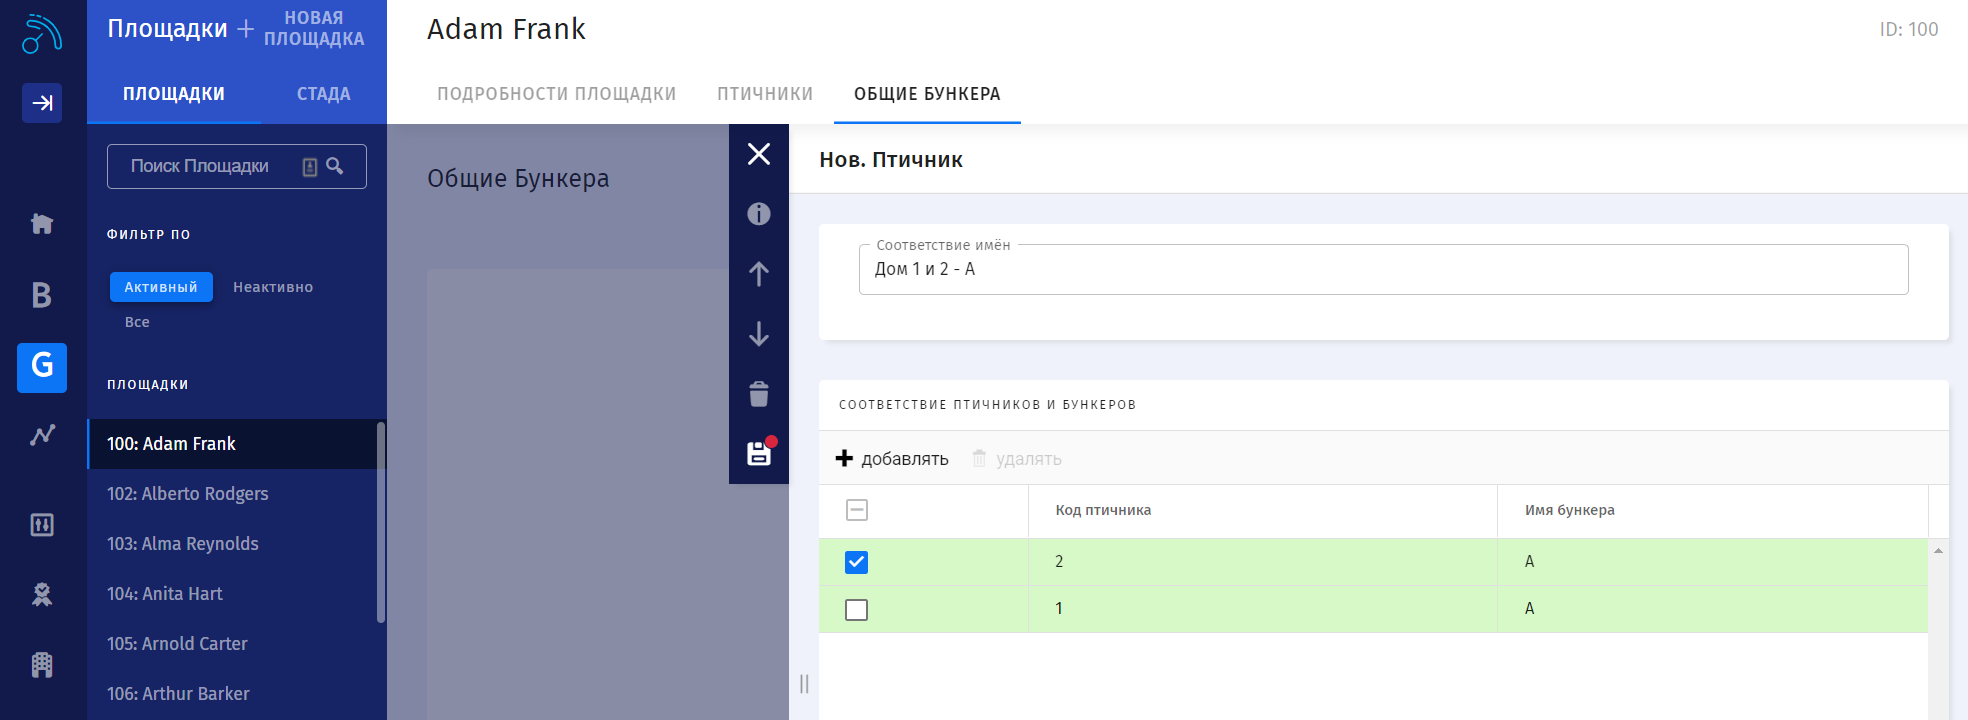Screen dimensions: 1968x720
Task: Switch to the ПЛОЩАДКИ tab
Action: pos(174,94)
